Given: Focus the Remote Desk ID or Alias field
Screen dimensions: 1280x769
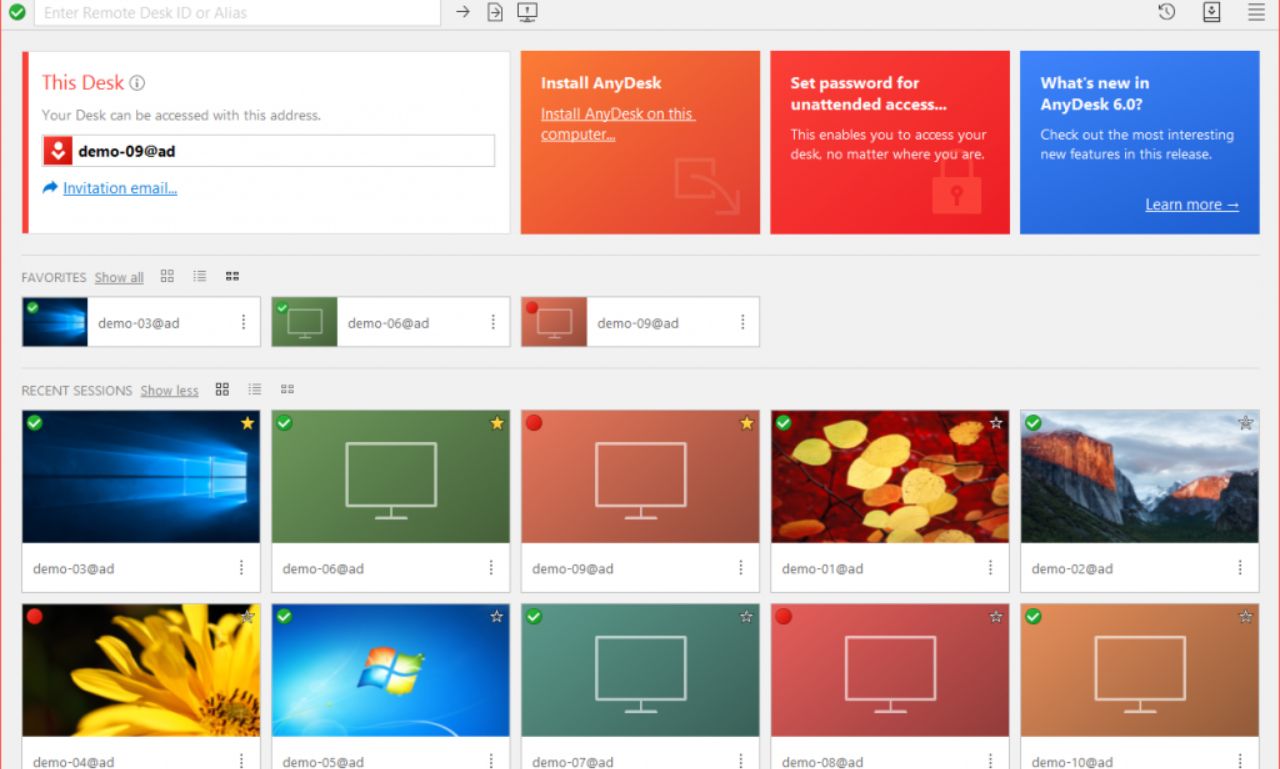Looking at the screenshot, I should point(237,13).
